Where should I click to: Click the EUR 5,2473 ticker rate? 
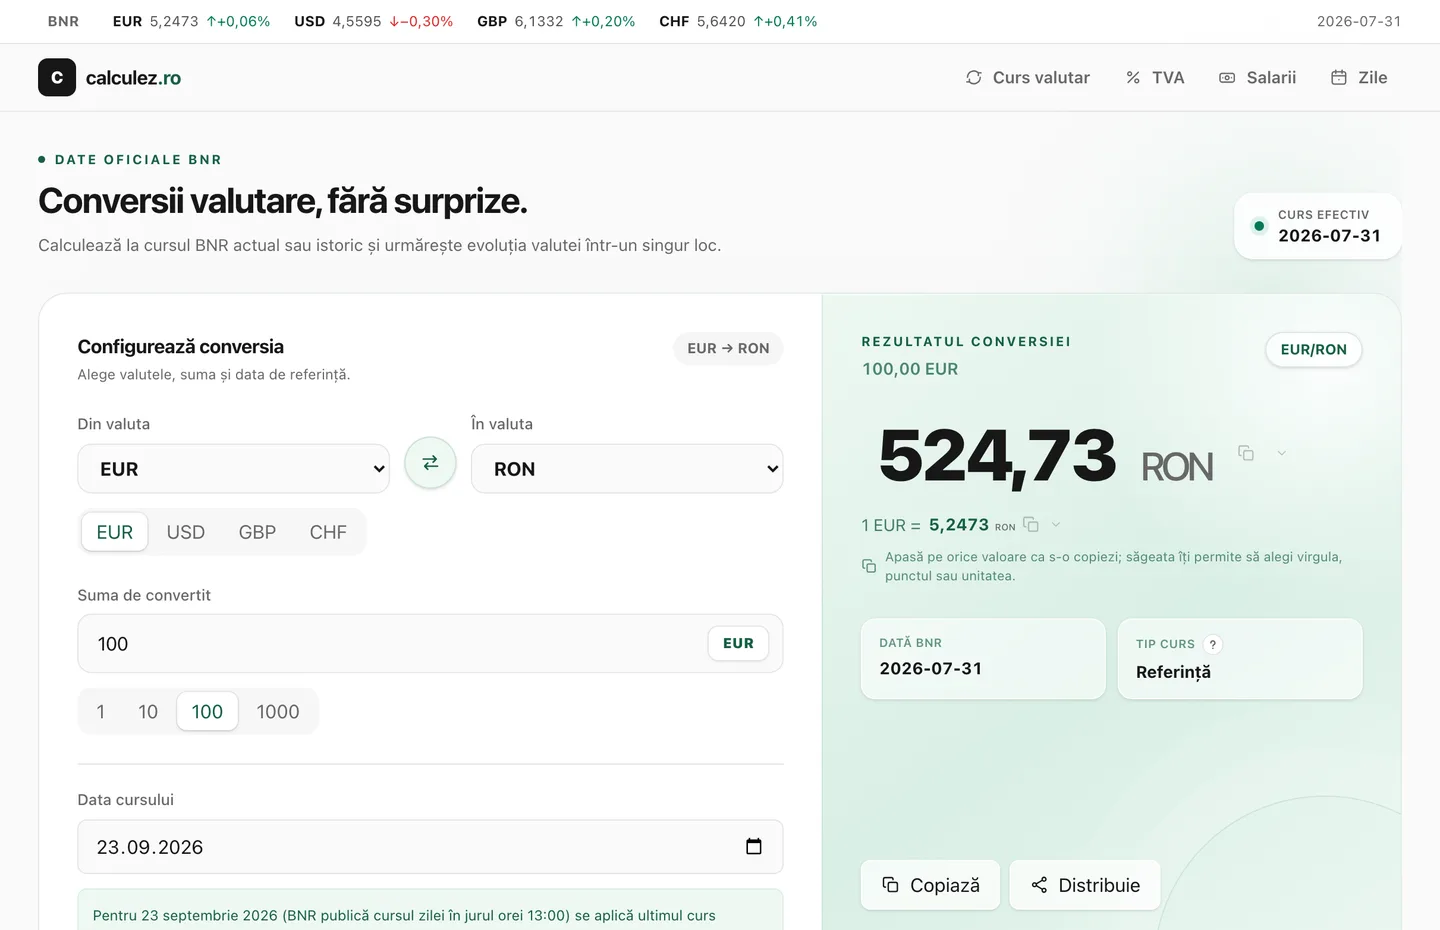pos(191,21)
